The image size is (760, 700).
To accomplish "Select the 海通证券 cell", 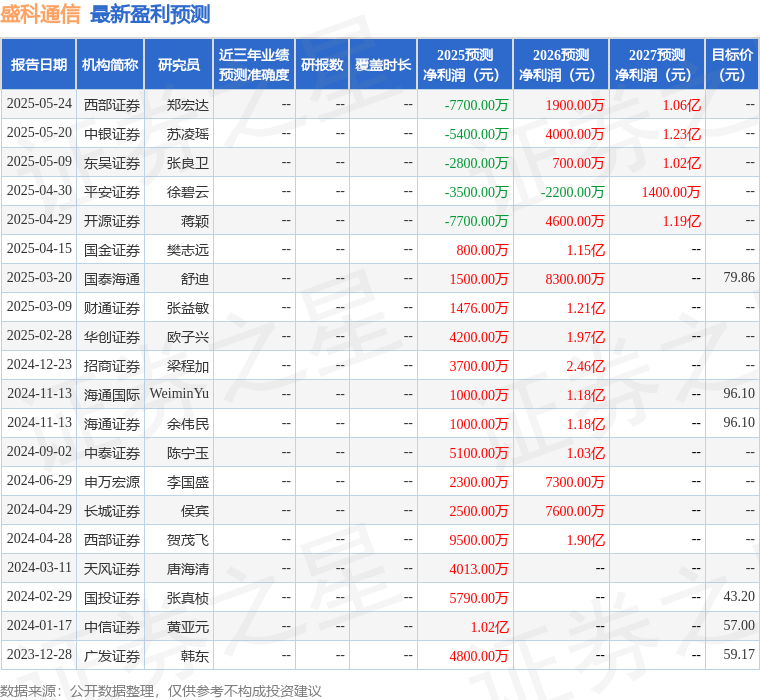I will click(112, 424).
